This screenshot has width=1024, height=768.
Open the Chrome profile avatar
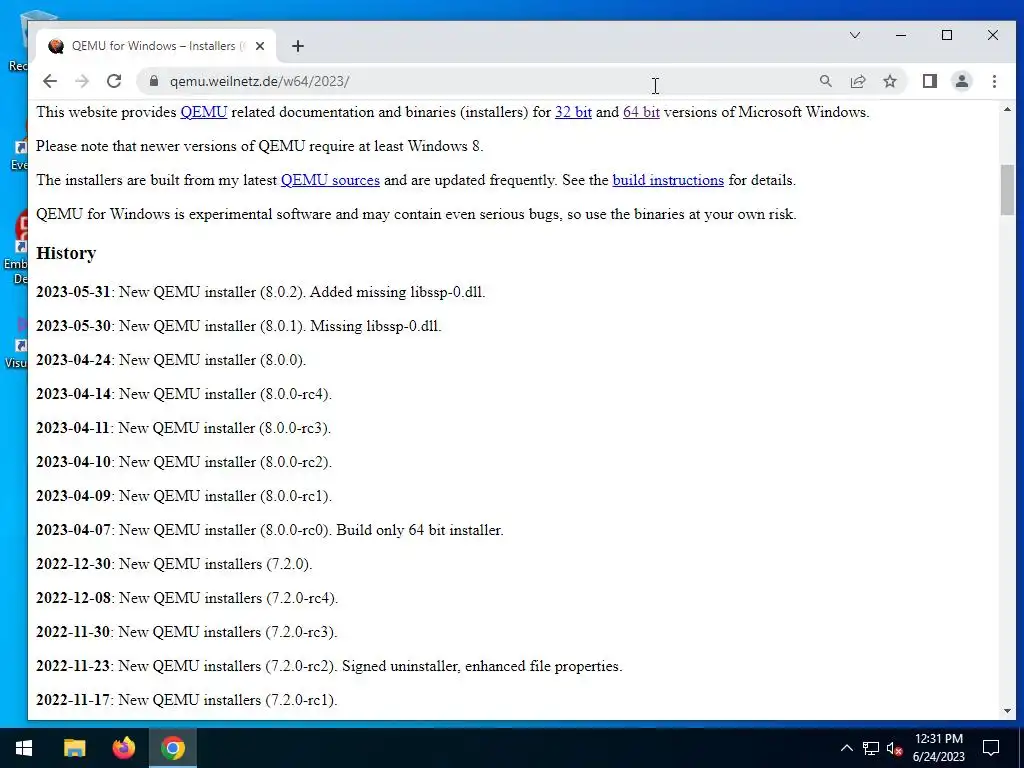tap(962, 81)
